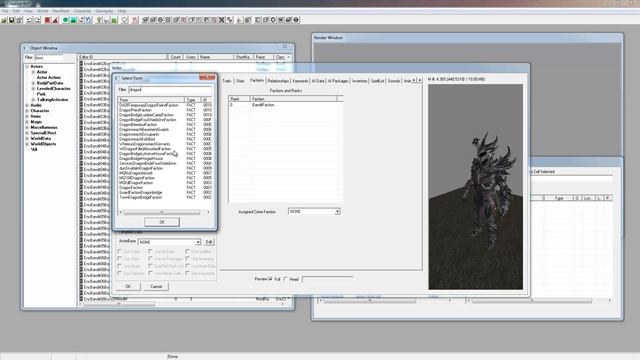Image resolution: width=640 pixels, height=360 pixels.
Task: Click OK in the Actor window
Action: (128, 287)
